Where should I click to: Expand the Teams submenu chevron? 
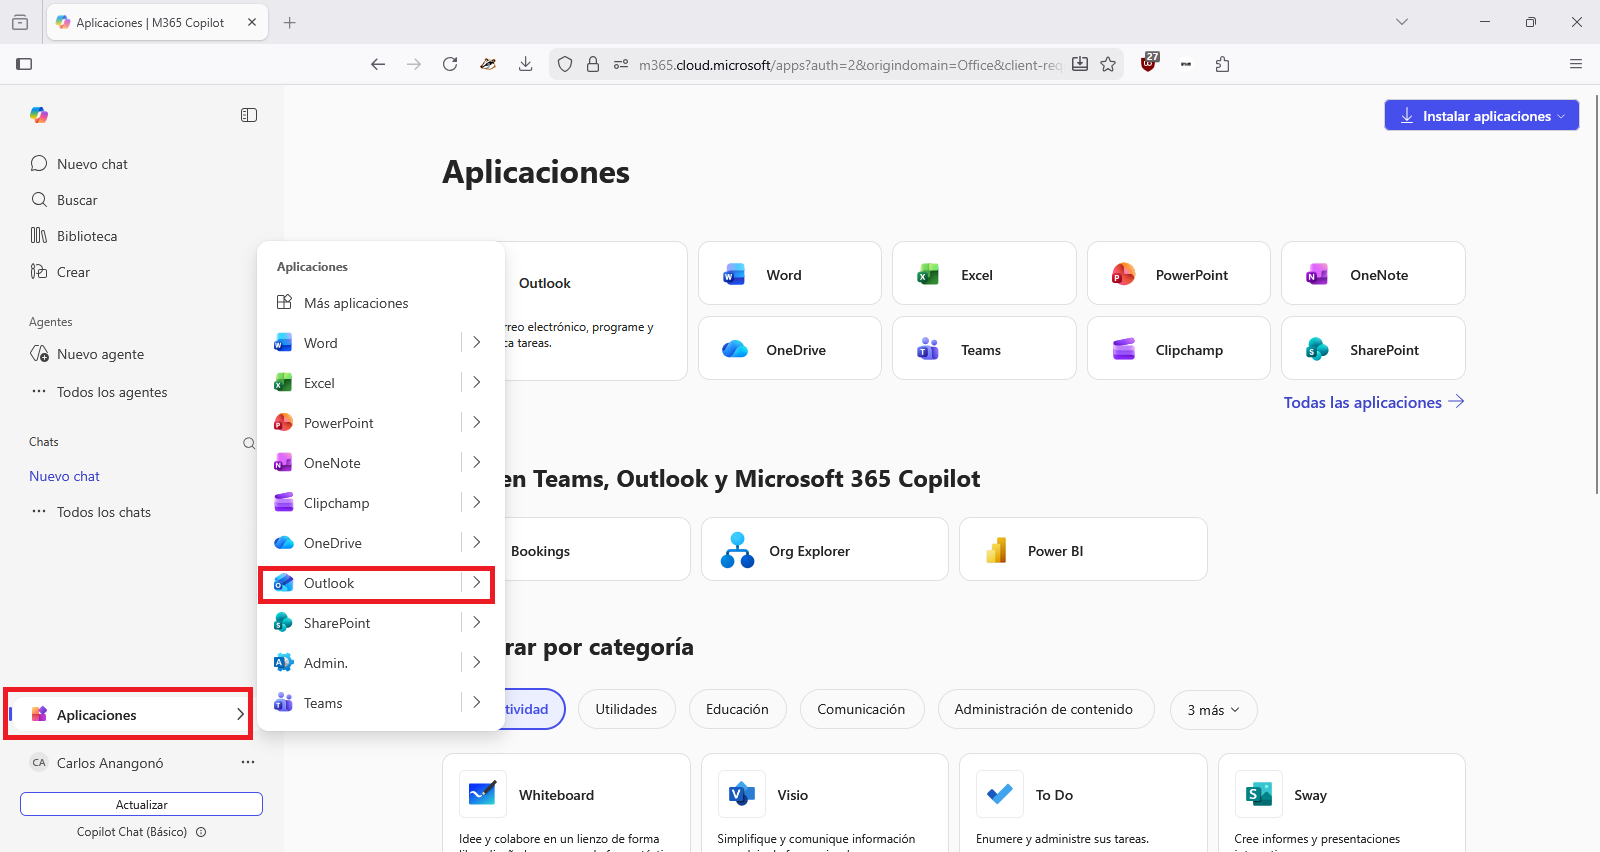[x=477, y=702]
